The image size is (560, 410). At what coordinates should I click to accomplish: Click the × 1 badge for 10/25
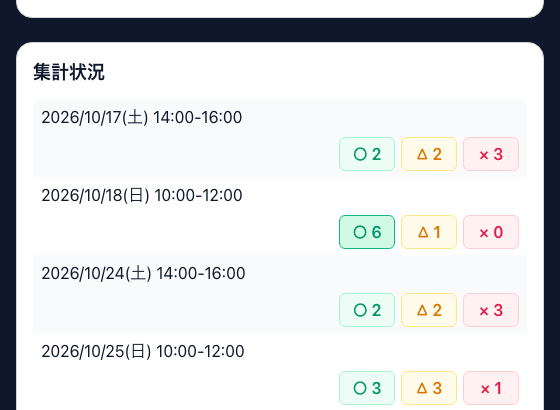point(491,388)
